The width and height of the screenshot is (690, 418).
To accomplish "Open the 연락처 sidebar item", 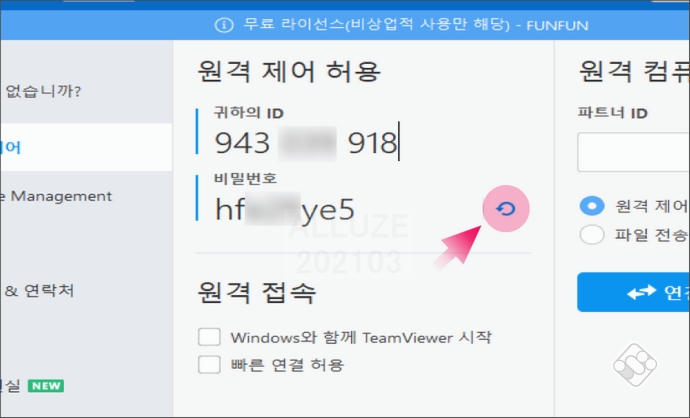I will [x=39, y=291].
